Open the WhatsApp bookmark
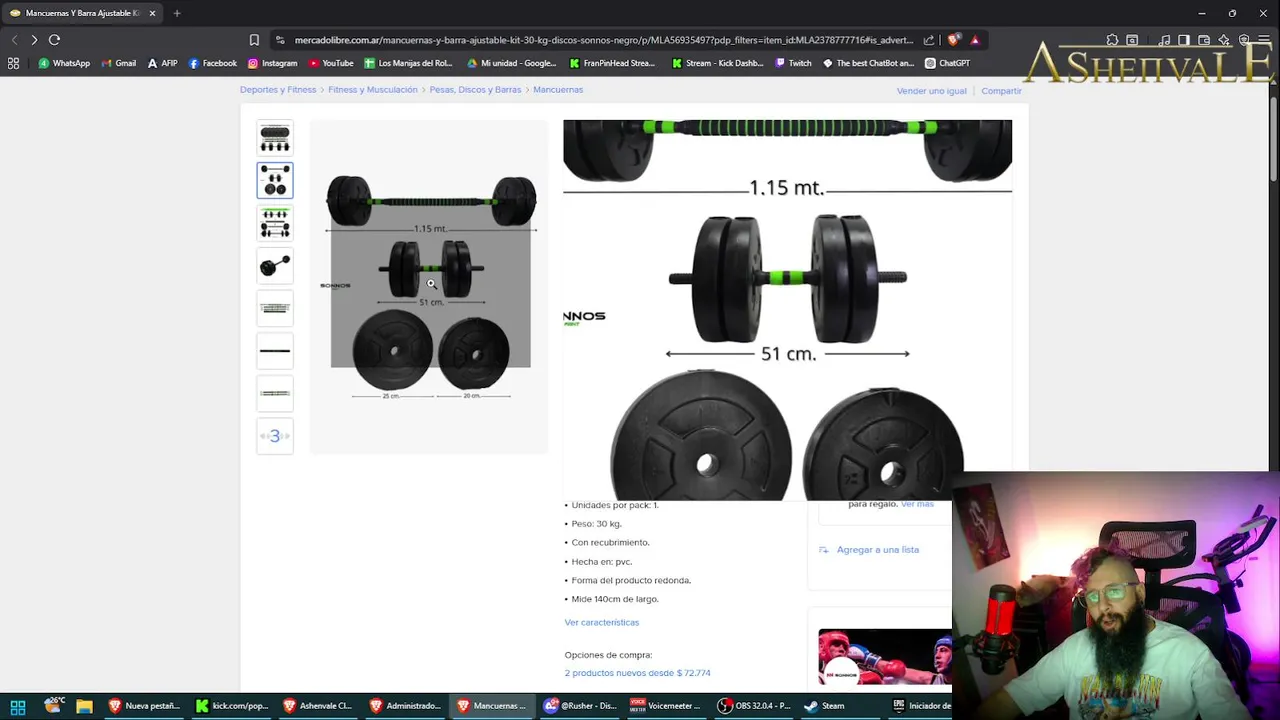The width and height of the screenshot is (1280, 720). click(x=64, y=63)
